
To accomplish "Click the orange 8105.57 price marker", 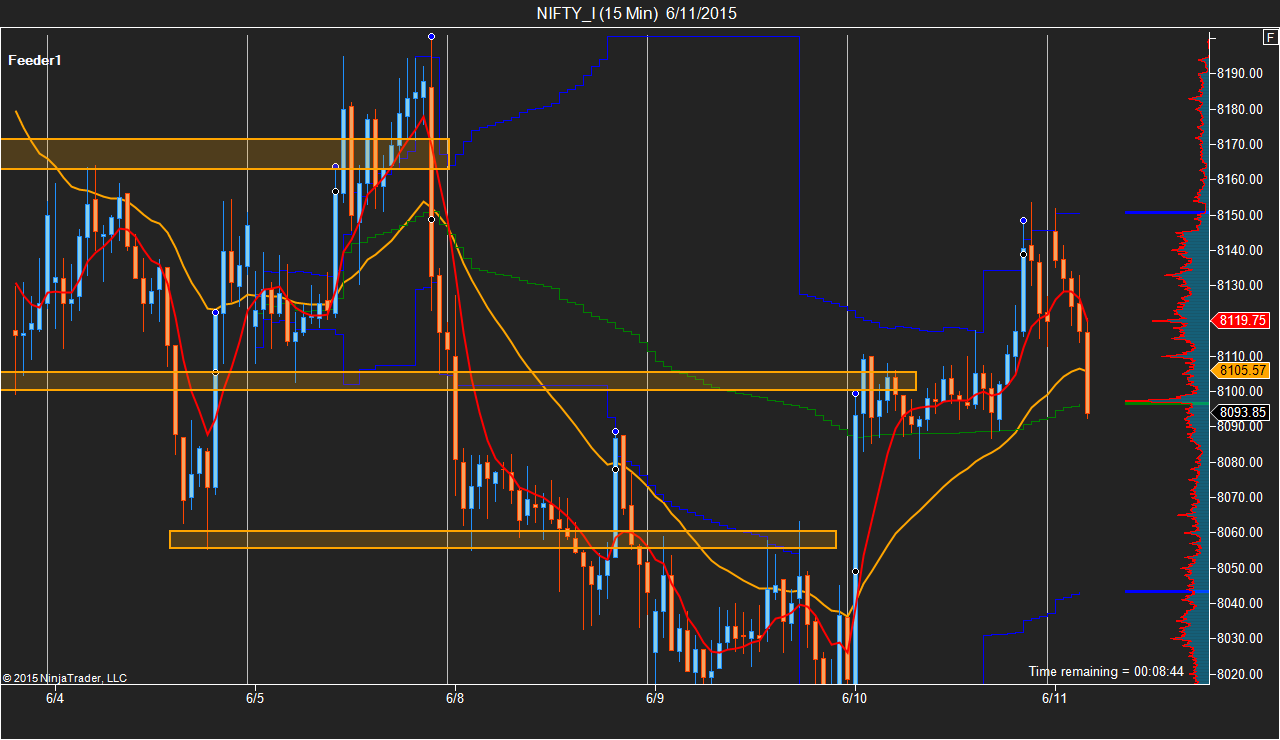I will 1240,370.
